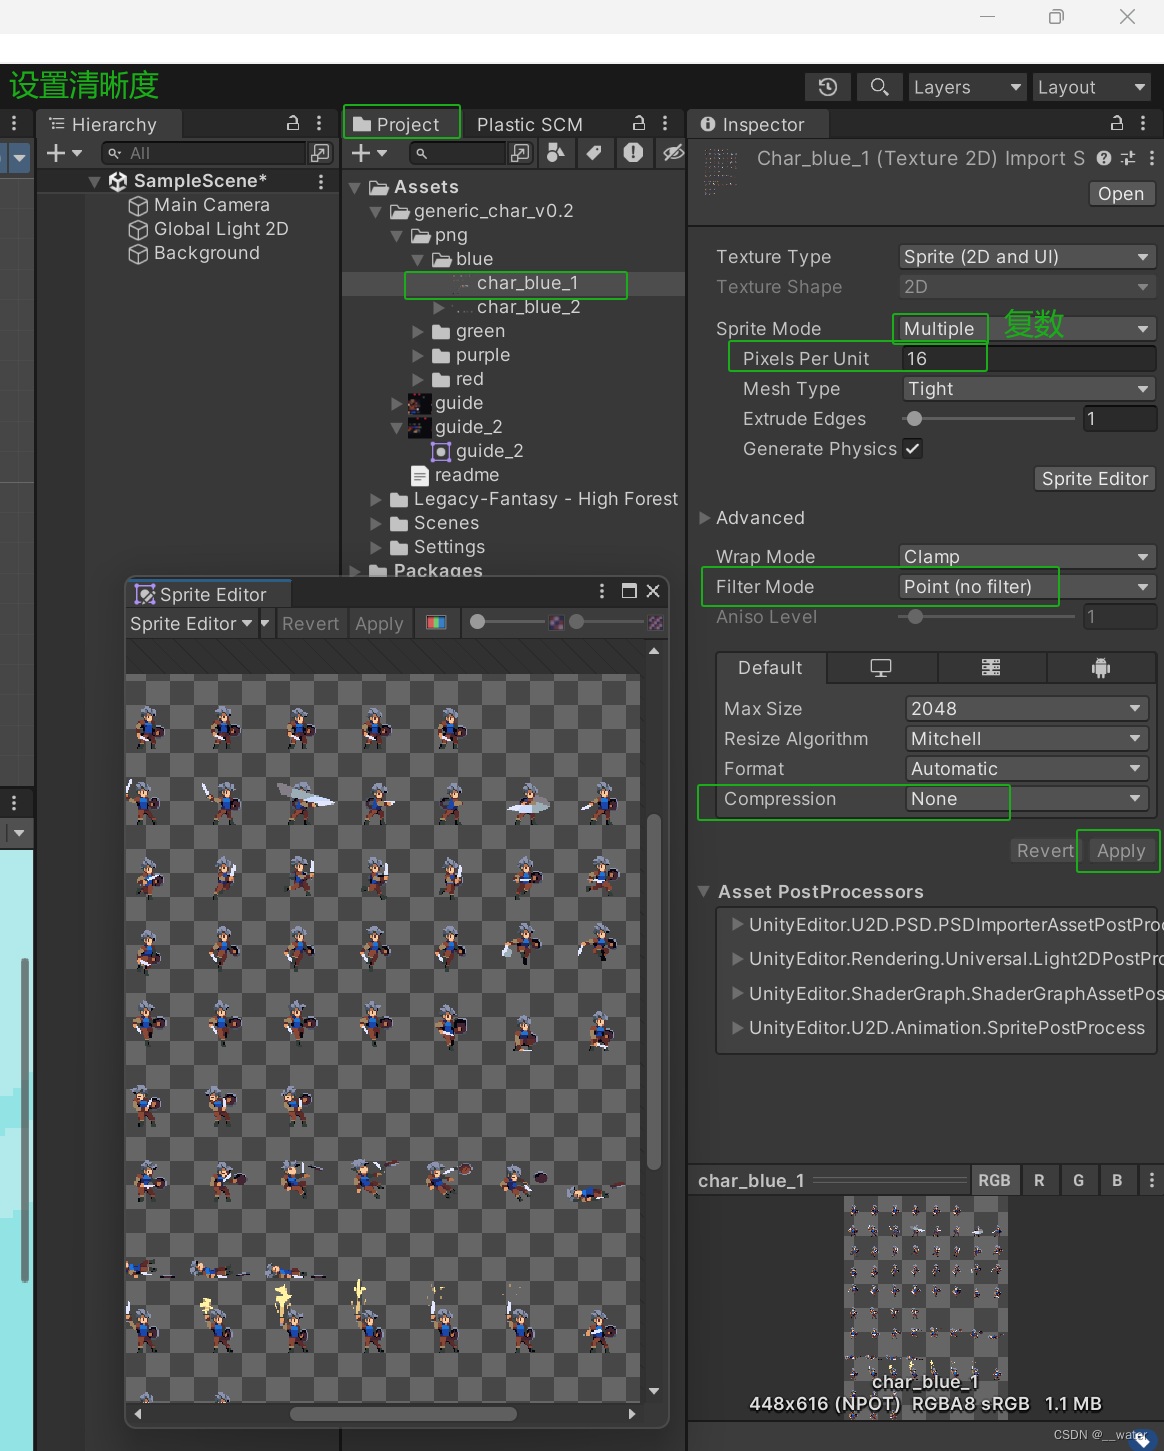Viewport: 1164px width, 1451px height.
Task: Switch to the Project tab
Action: tap(402, 124)
